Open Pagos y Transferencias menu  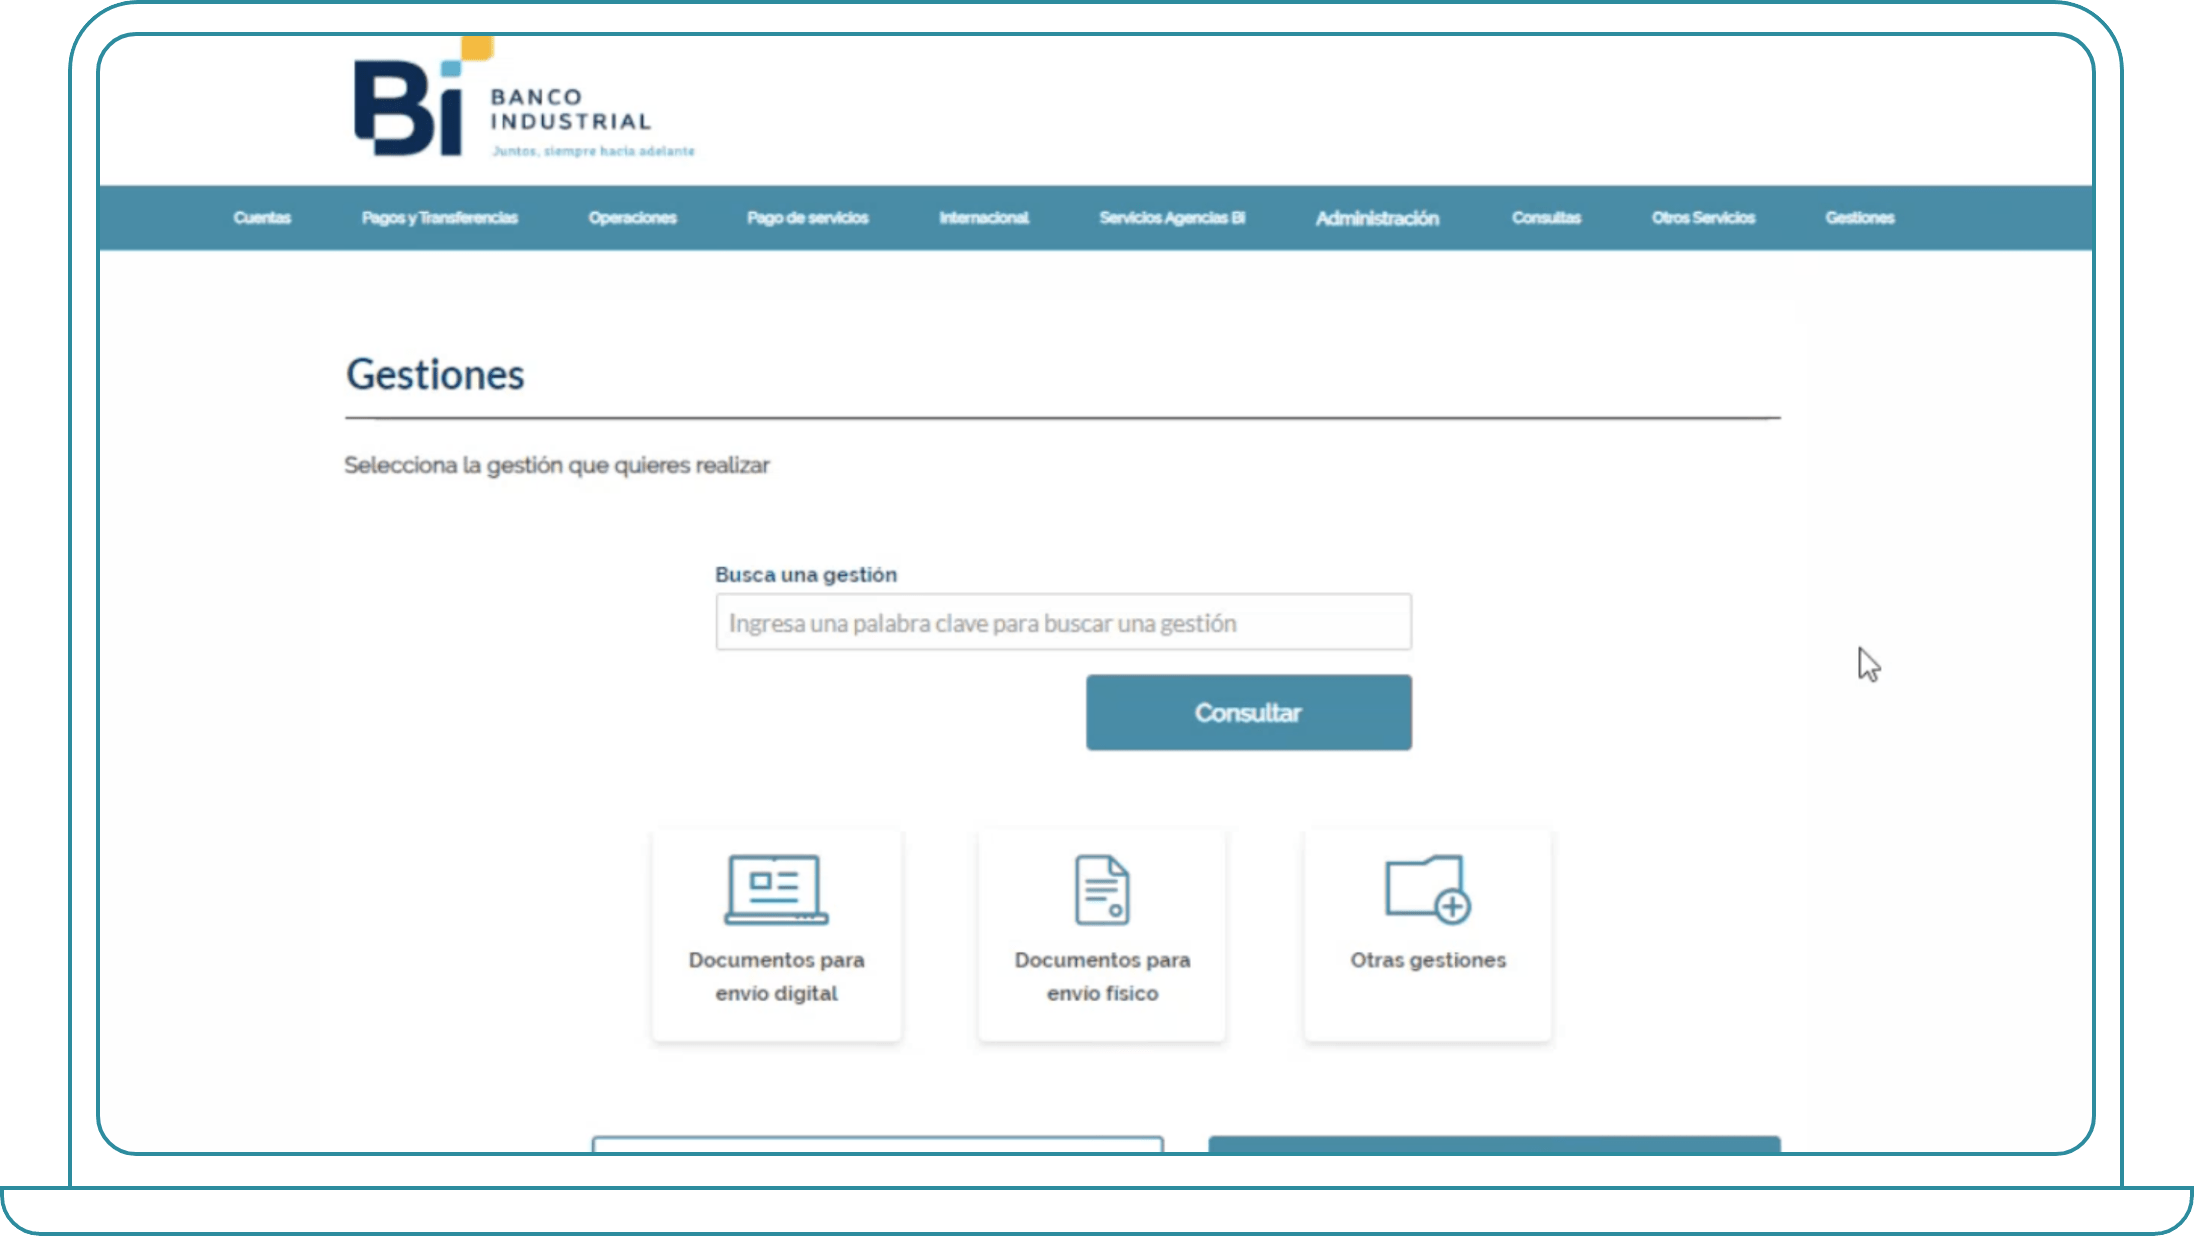coord(440,218)
